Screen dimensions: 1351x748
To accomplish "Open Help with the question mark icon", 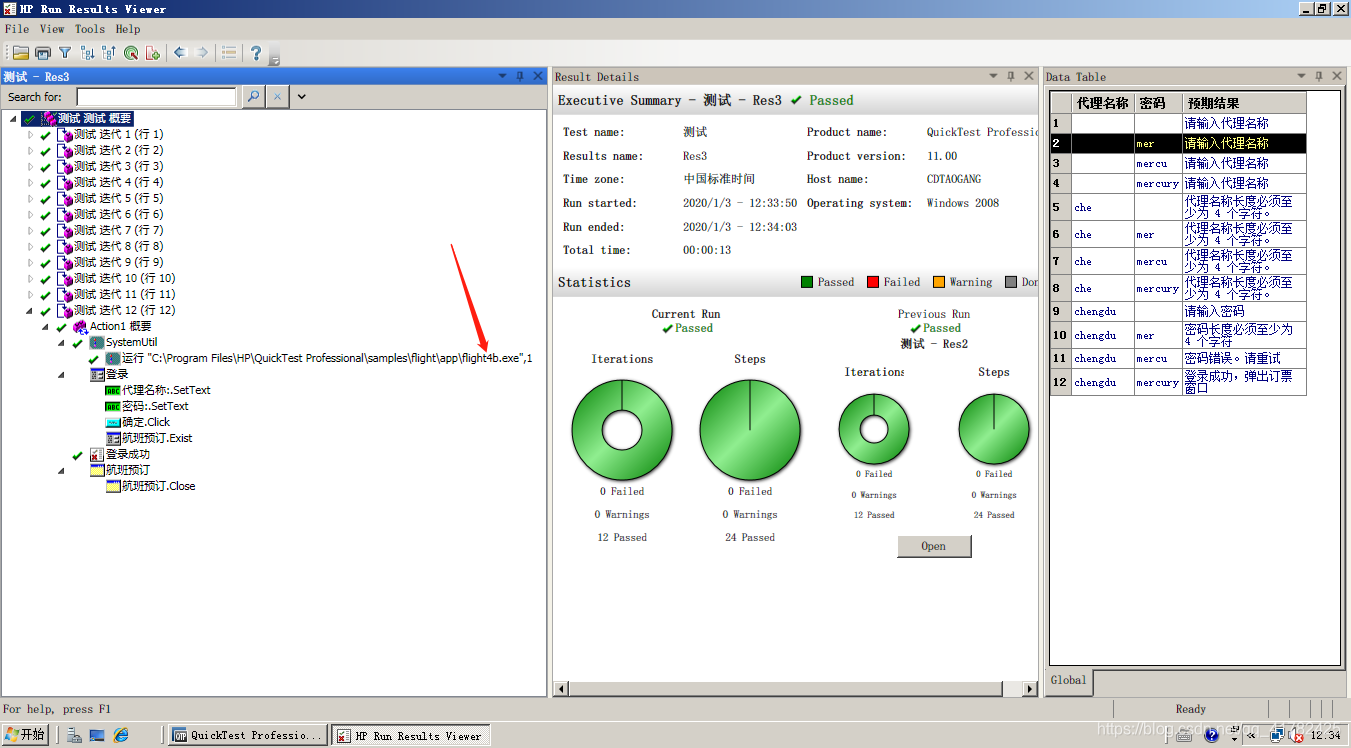I will click(256, 53).
